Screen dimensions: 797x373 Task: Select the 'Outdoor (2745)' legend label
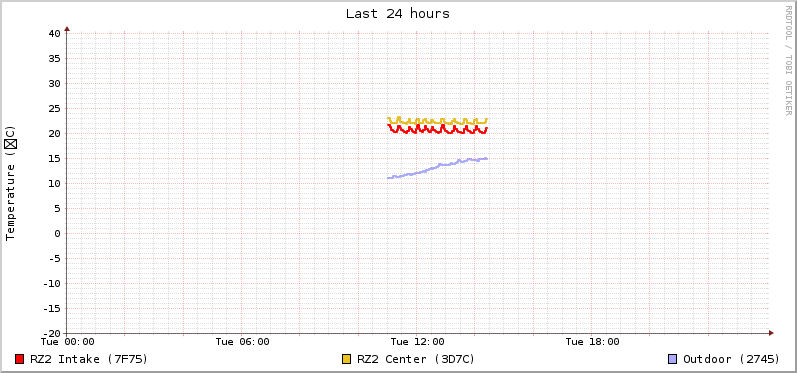coord(731,359)
